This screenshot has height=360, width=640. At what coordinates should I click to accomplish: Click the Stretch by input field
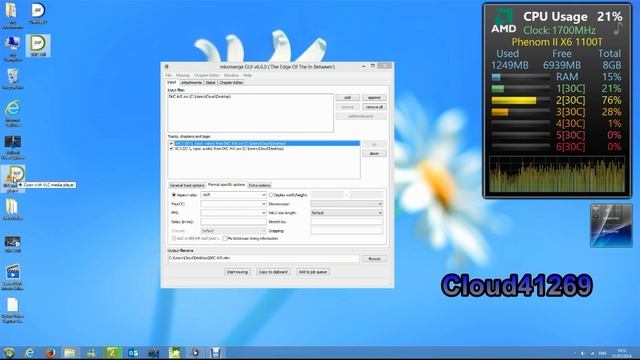click(x=347, y=222)
